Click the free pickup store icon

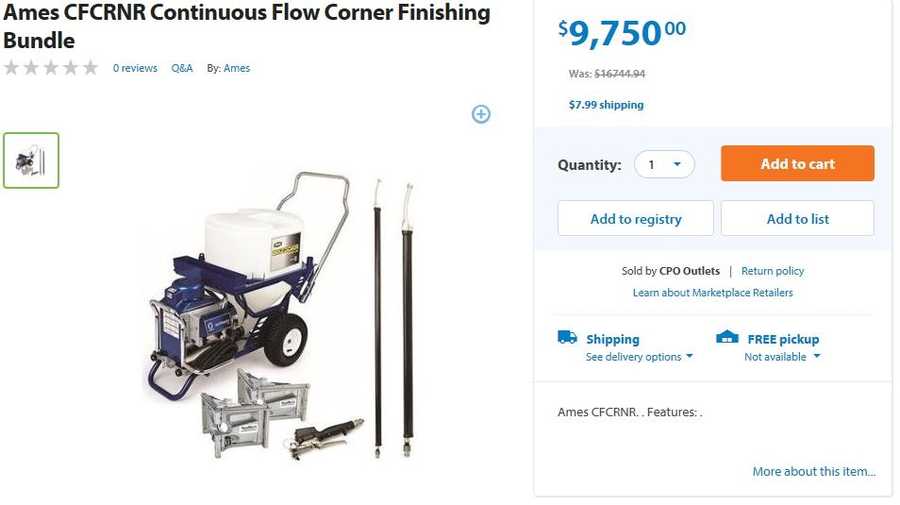pos(727,338)
